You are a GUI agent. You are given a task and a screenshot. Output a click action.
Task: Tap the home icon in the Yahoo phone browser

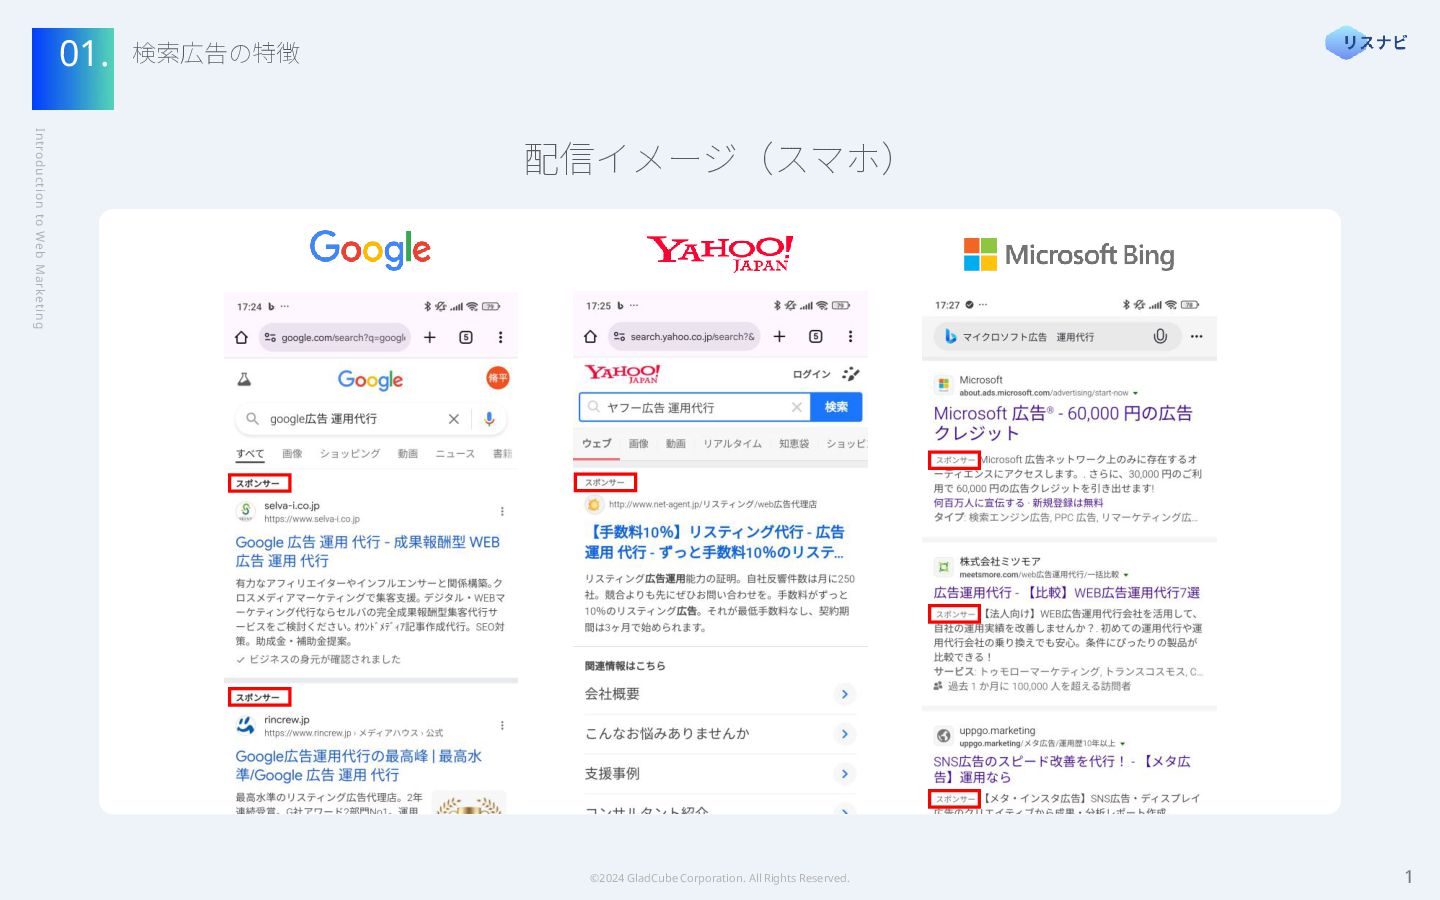tap(590, 337)
